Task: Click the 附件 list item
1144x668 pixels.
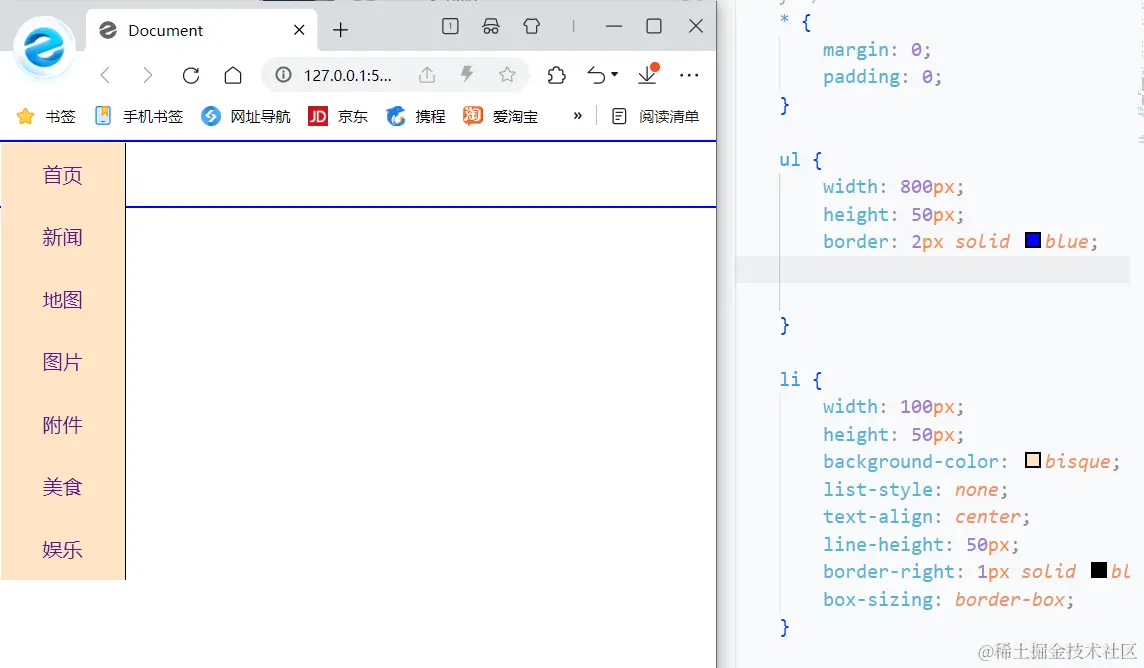Action: coord(63,424)
